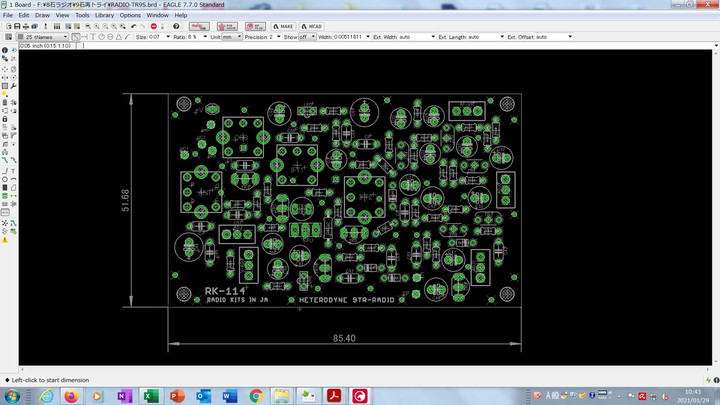Click the Undo arrow icon

point(130,26)
